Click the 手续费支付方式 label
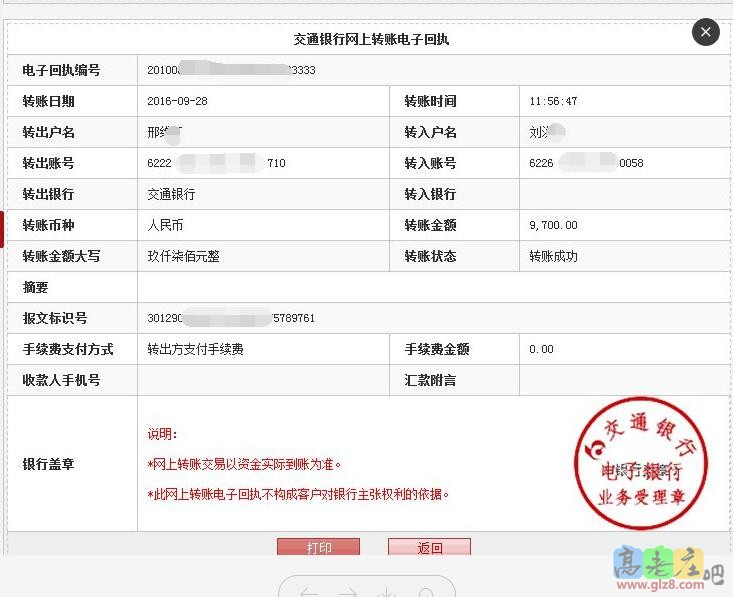The image size is (733, 597). tap(68, 349)
